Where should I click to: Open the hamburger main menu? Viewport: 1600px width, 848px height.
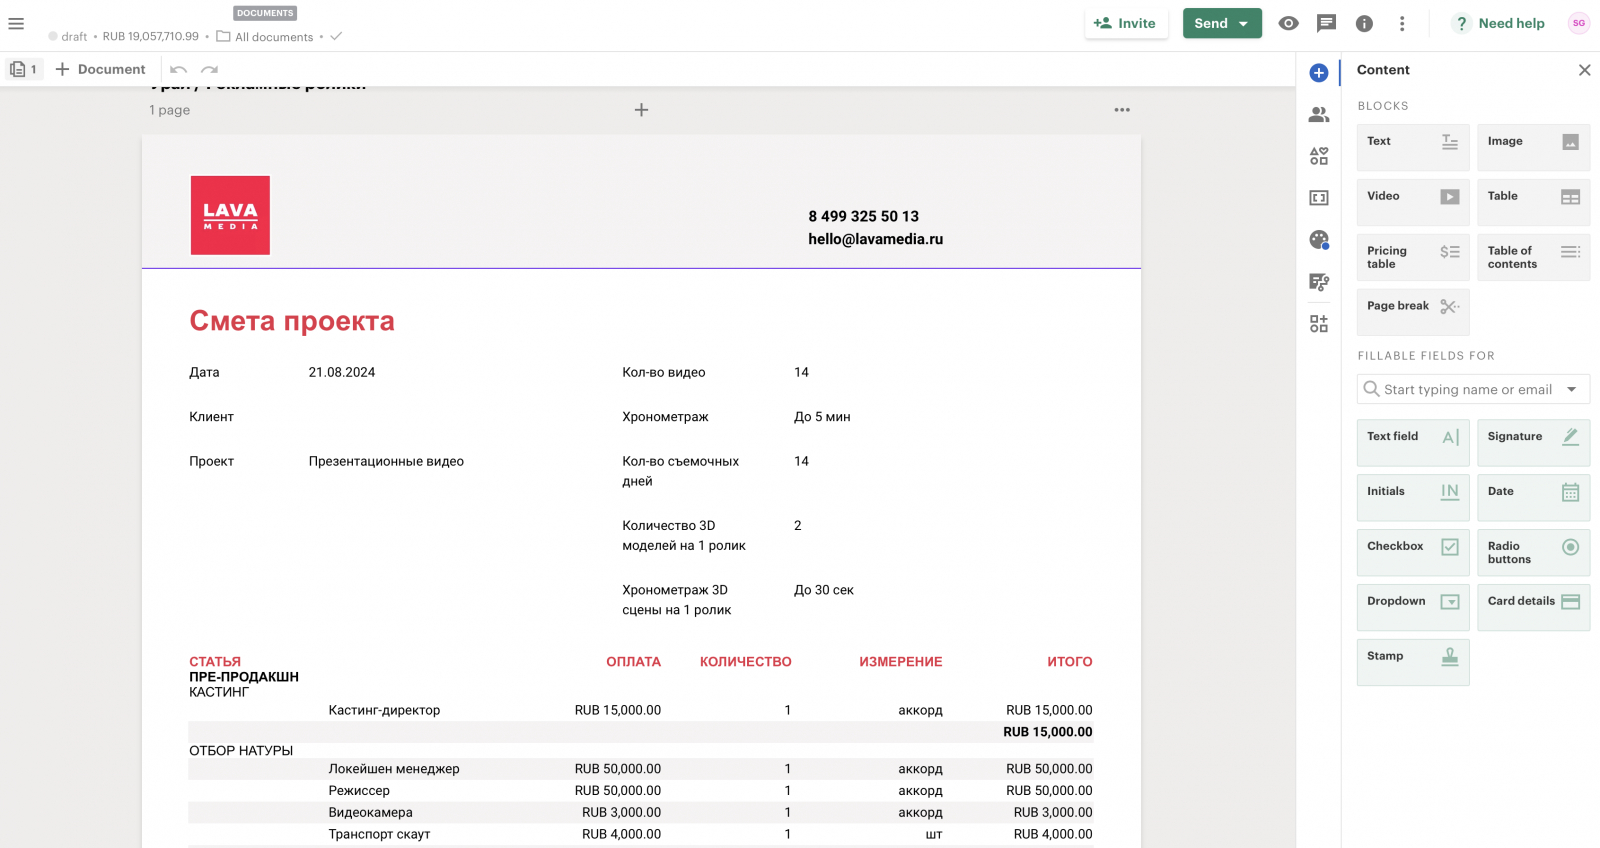(x=16, y=23)
